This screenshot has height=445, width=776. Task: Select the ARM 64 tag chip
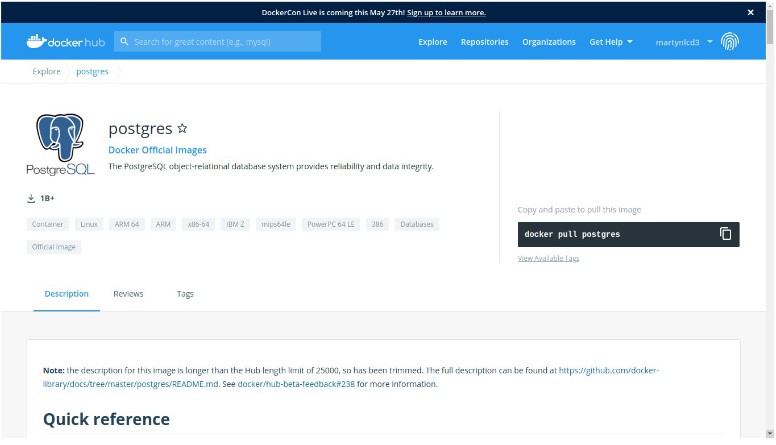[127, 224]
